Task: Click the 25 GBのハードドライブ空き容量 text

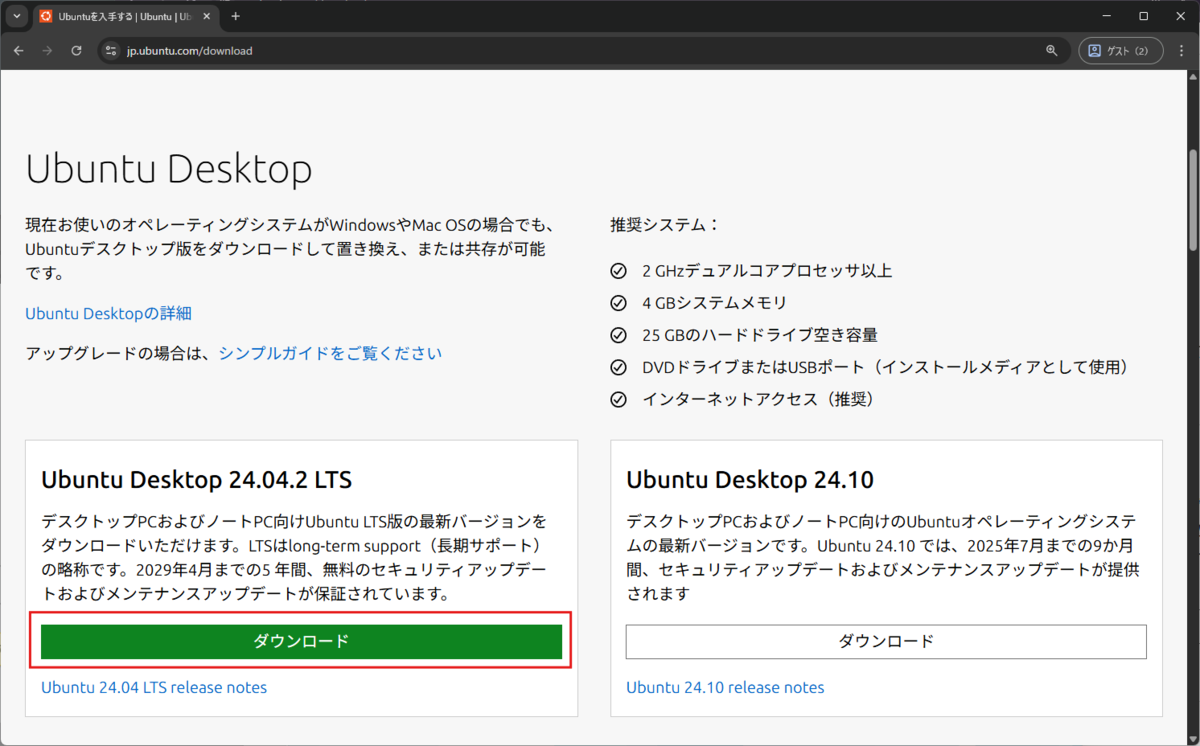Action: tap(759, 335)
